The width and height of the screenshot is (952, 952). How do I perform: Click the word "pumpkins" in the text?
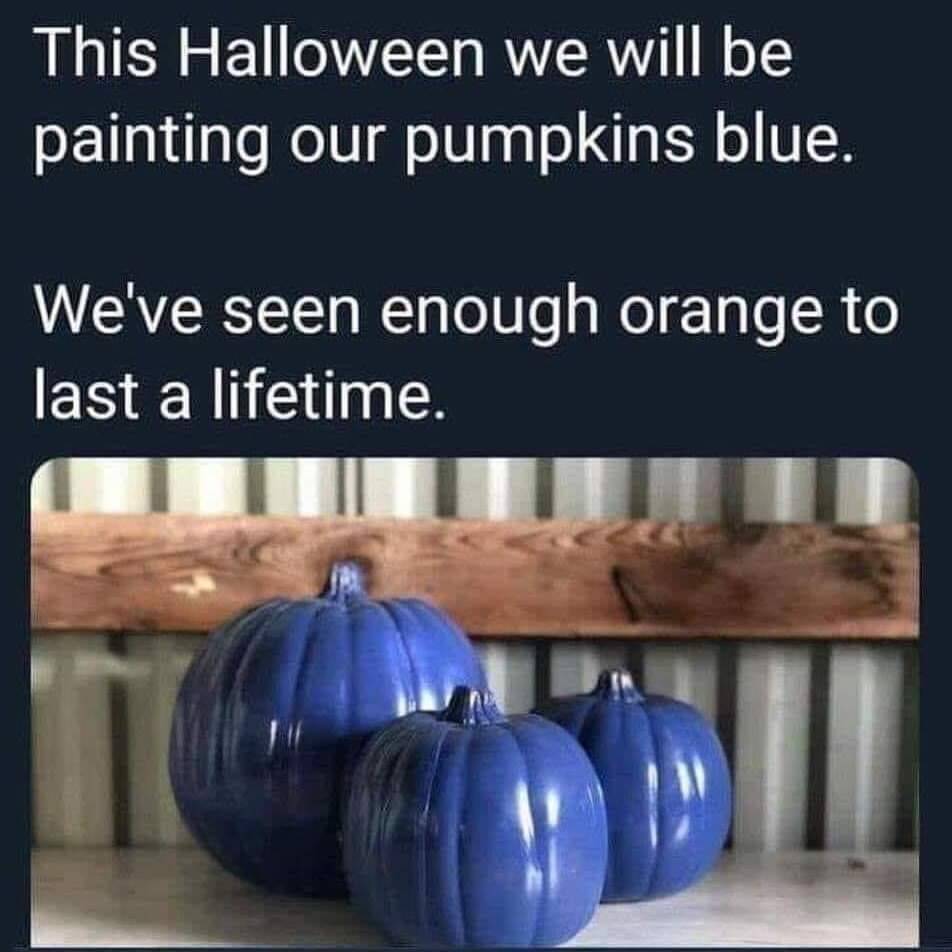(549, 146)
